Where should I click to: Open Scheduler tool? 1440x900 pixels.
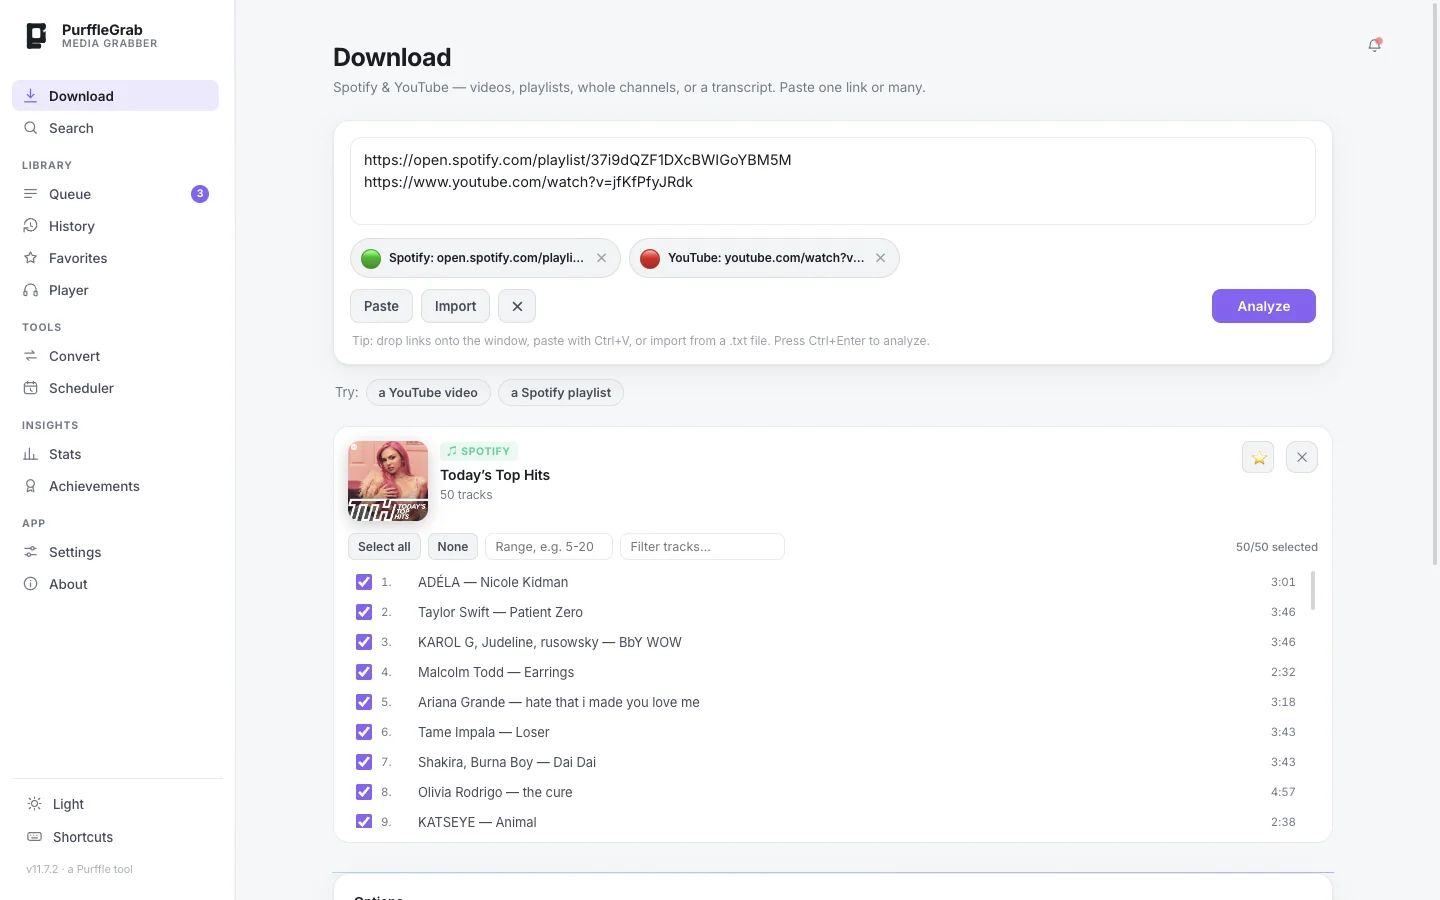115,388
